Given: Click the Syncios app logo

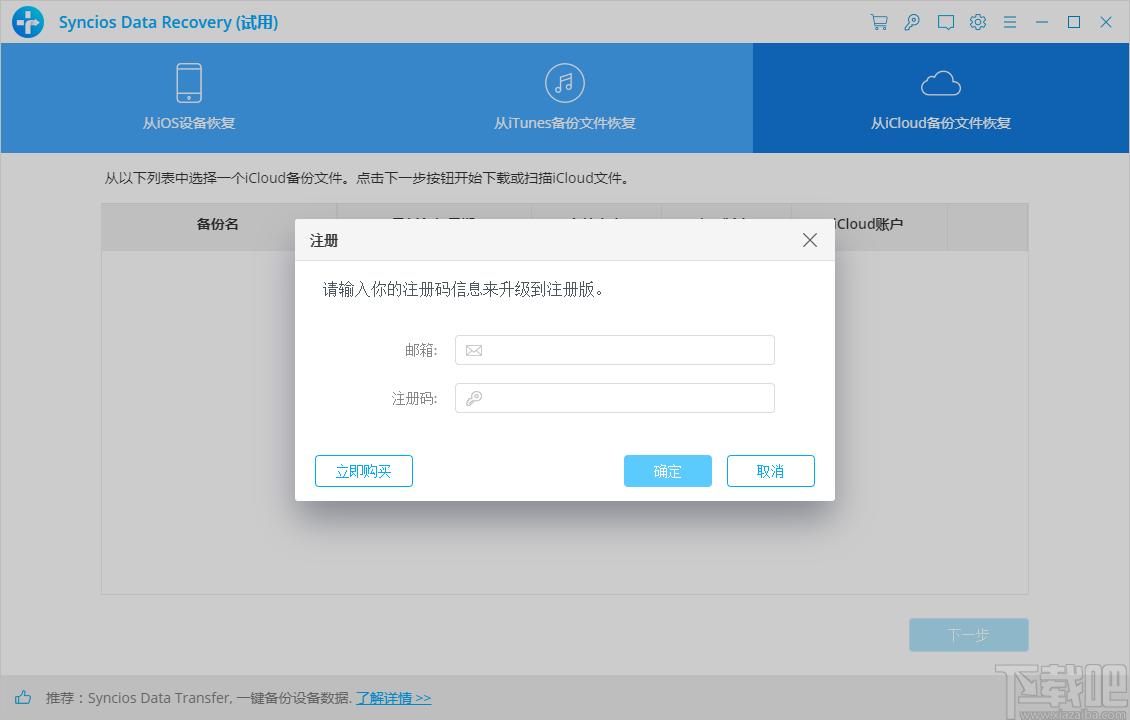Looking at the screenshot, I should [28, 22].
